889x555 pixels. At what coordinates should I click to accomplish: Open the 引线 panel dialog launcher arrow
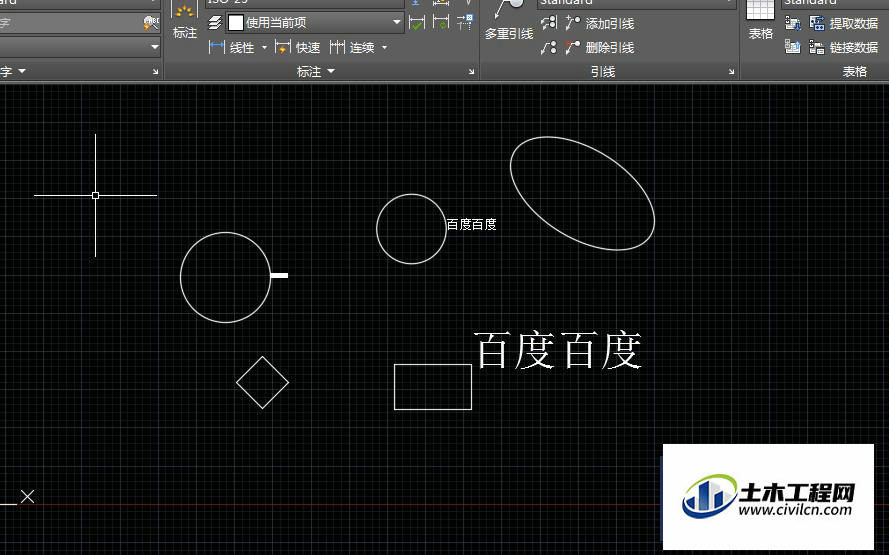[x=731, y=72]
